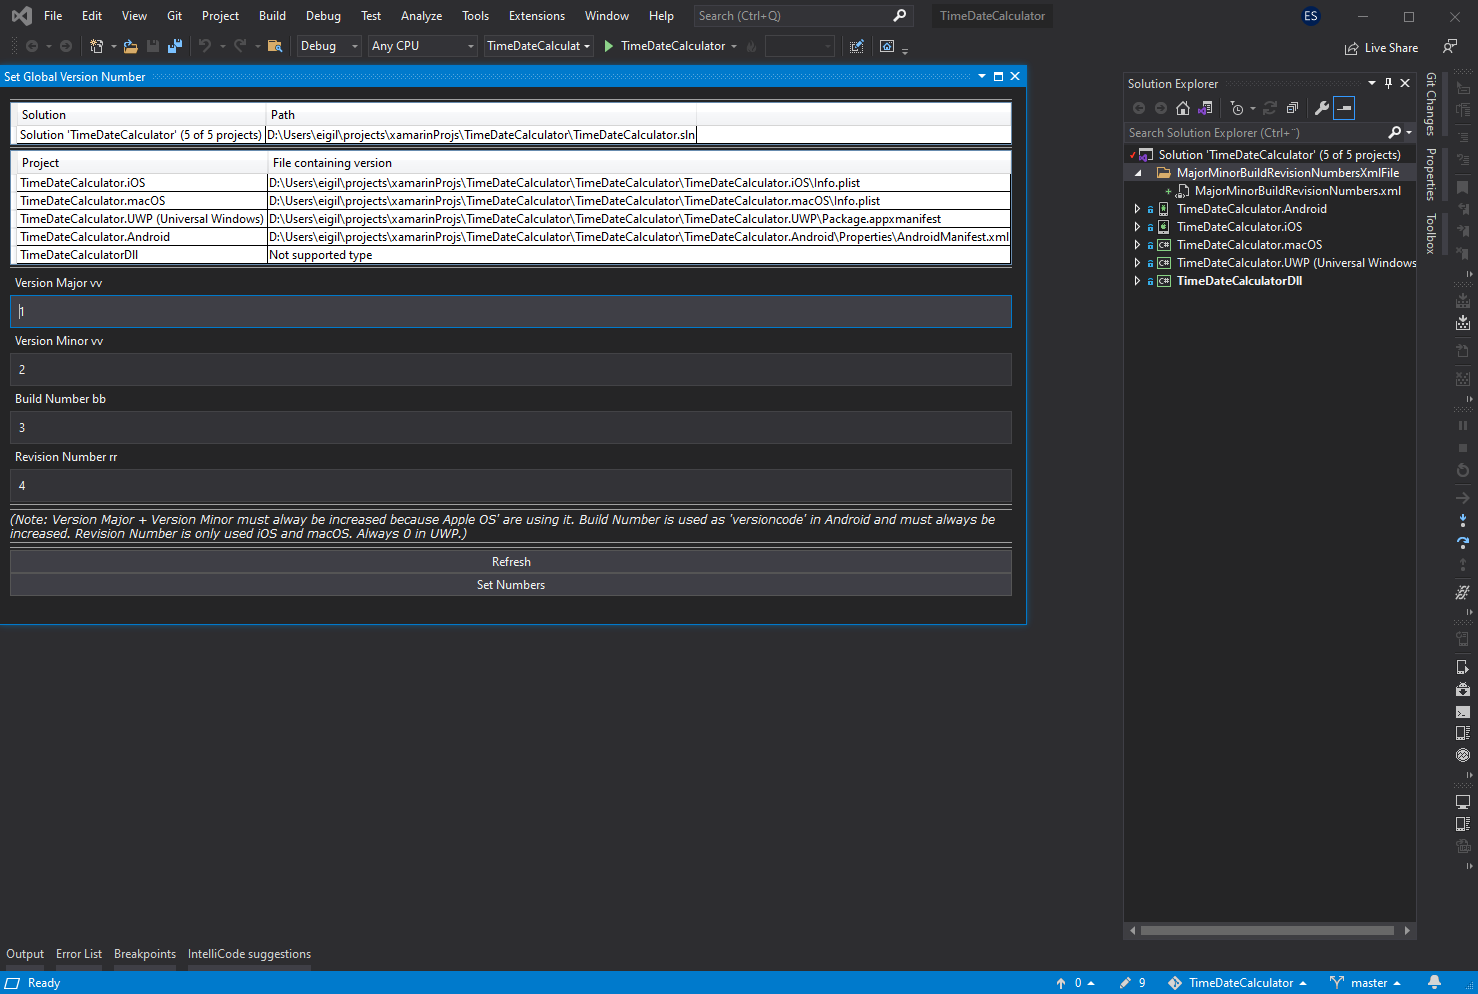
Task: Expand the TimeDateCalculator.Android project node
Action: 1137,209
